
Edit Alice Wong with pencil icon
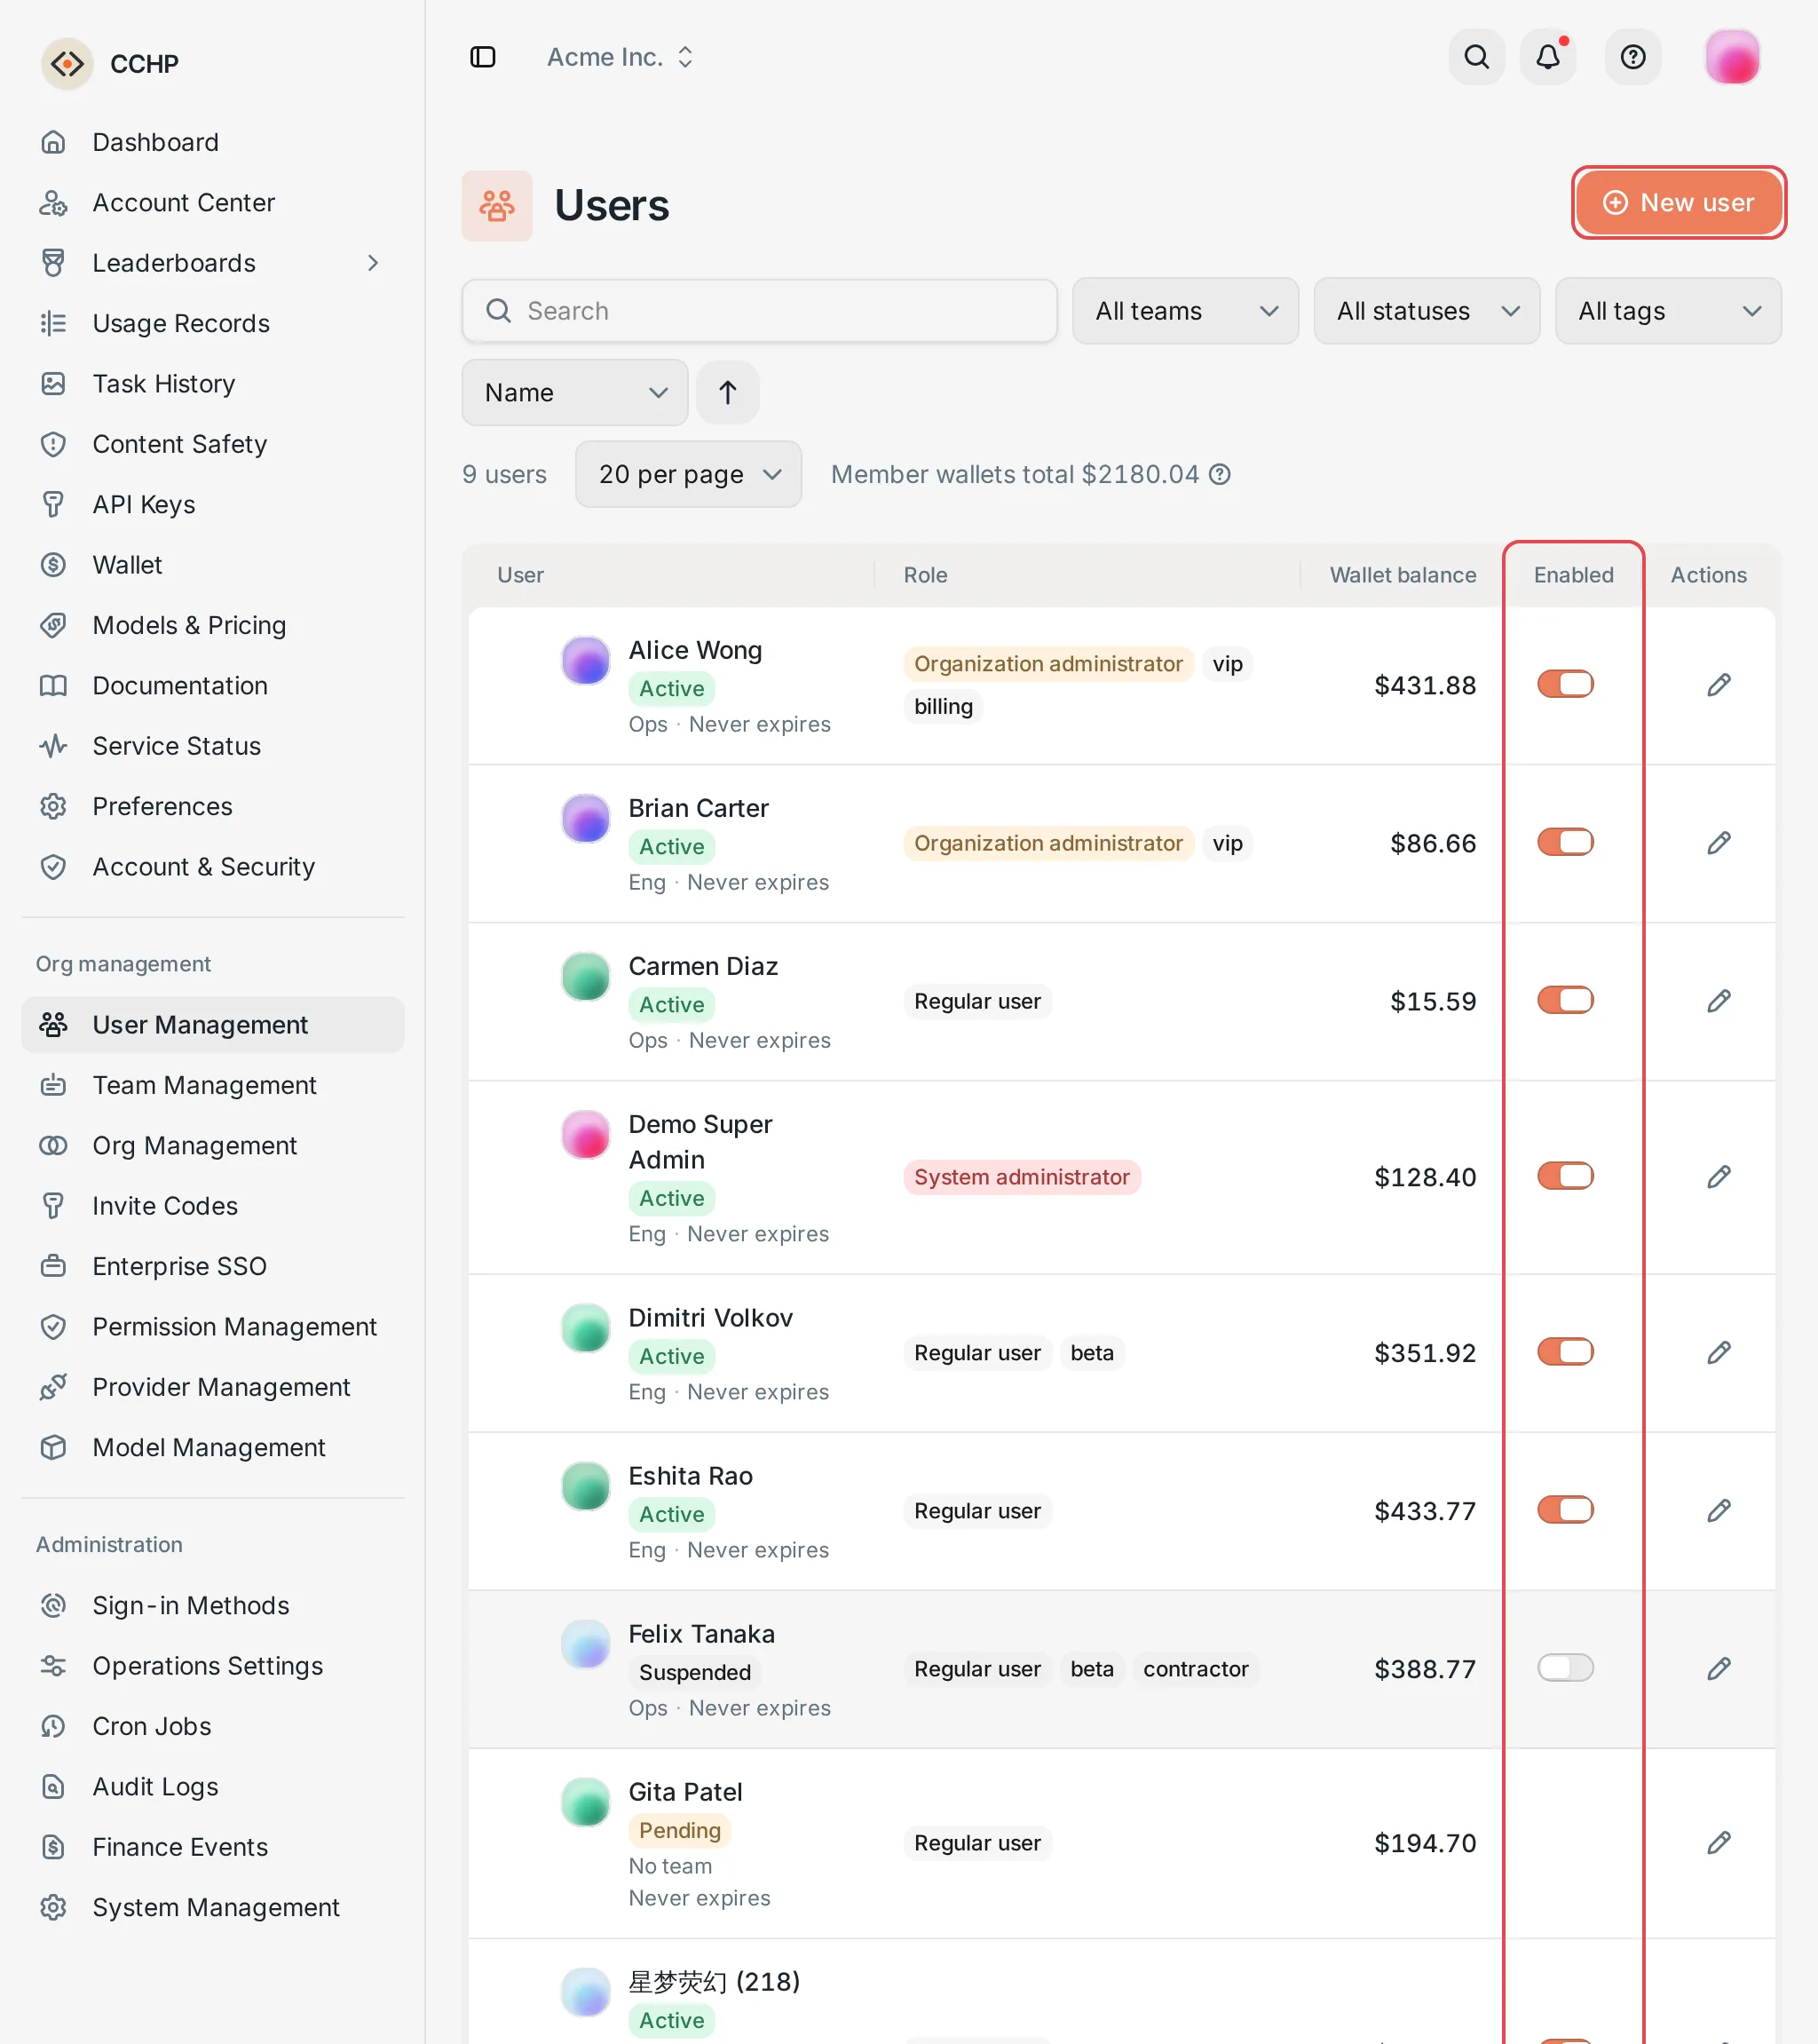[x=1718, y=685]
